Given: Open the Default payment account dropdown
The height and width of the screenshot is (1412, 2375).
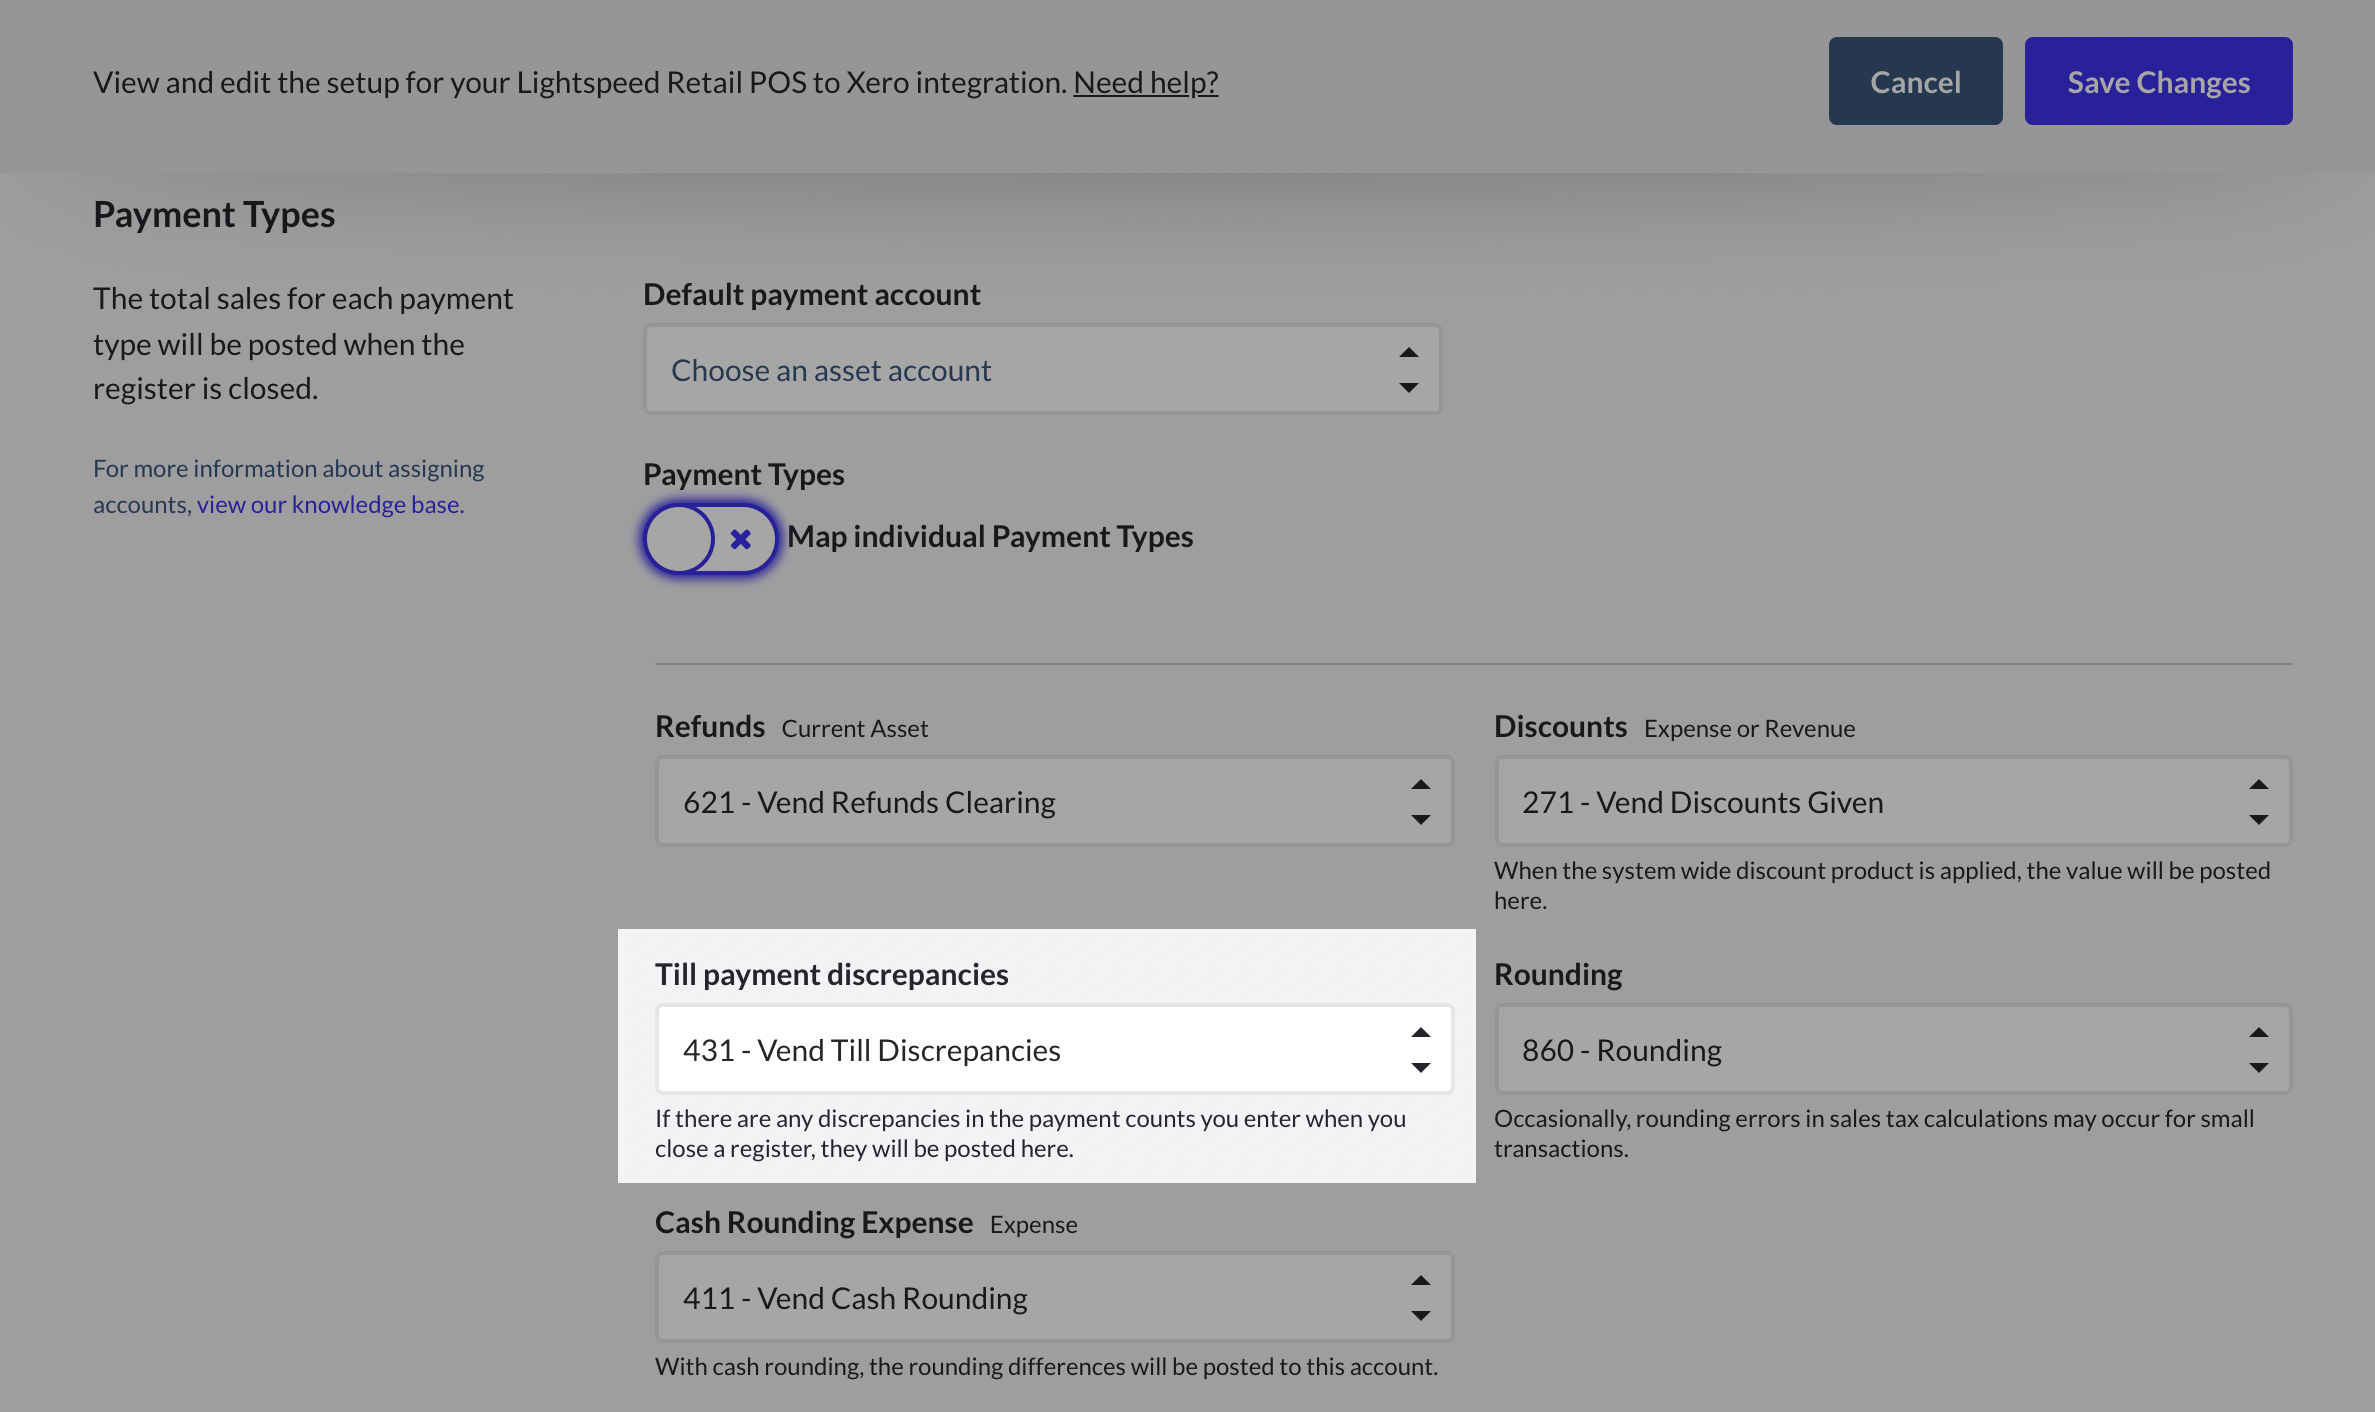Looking at the screenshot, I should 1042,370.
